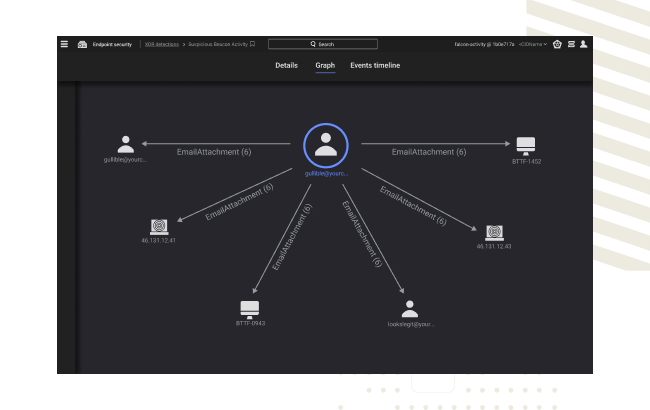This screenshot has height=410, width=650.
Task: Select the 46.131.12.43 IP address node
Action: coord(495,233)
